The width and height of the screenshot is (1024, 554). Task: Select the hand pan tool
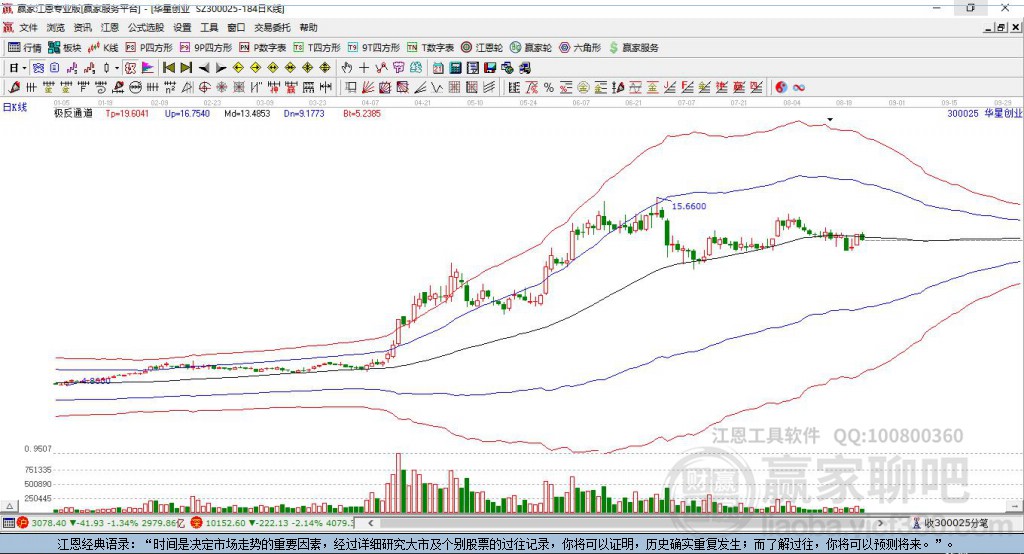[x=347, y=68]
